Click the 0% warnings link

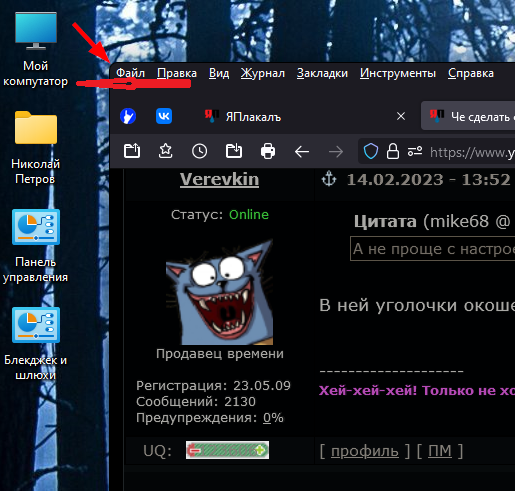(273, 418)
